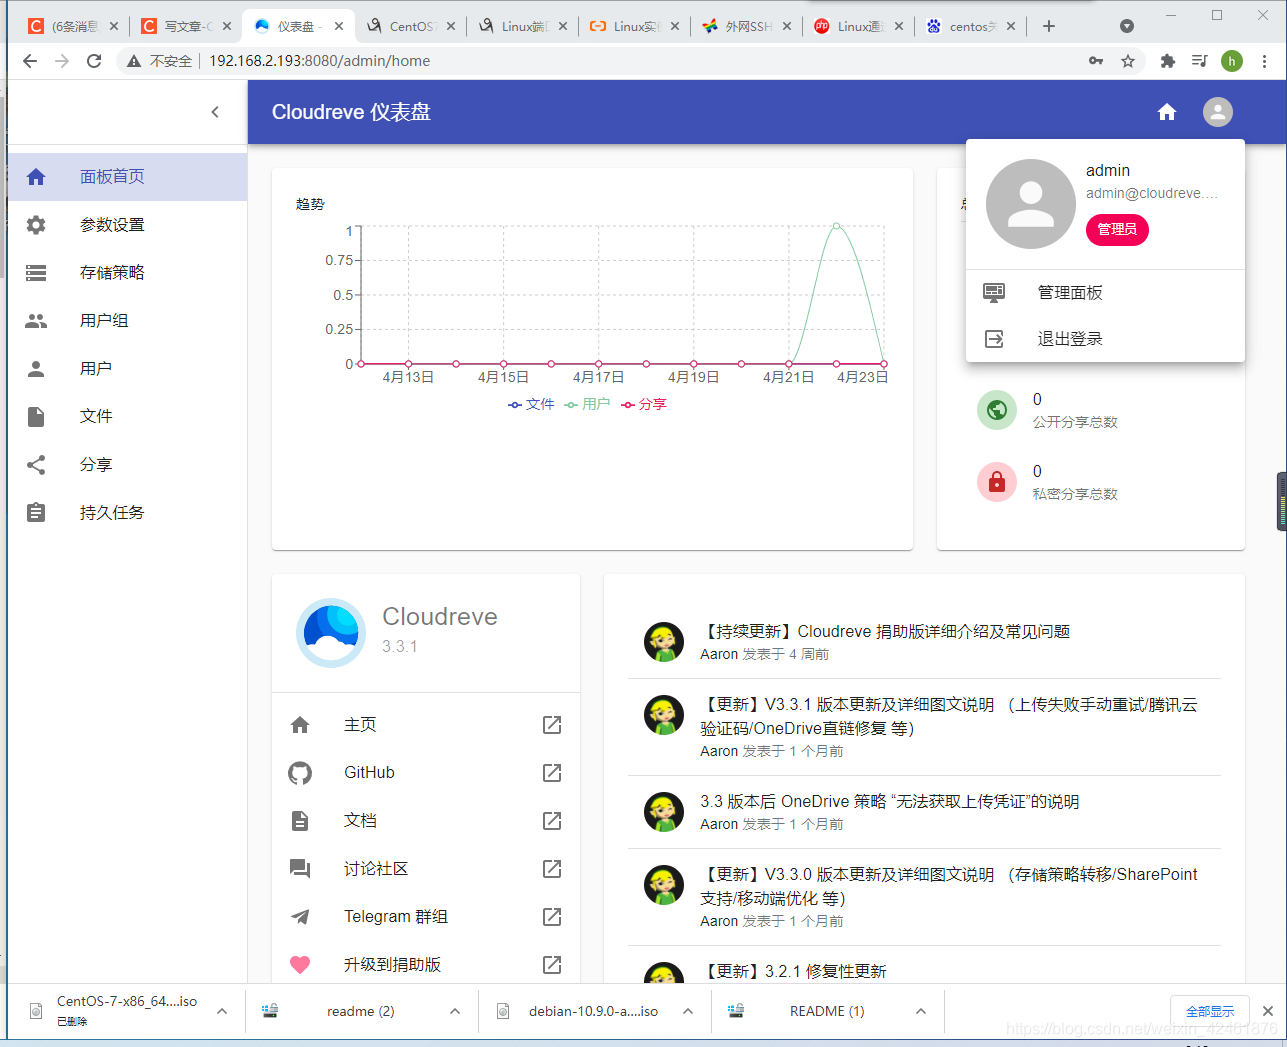1287x1047 pixels.
Task: Click the address bar URL
Action: tap(320, 61)
